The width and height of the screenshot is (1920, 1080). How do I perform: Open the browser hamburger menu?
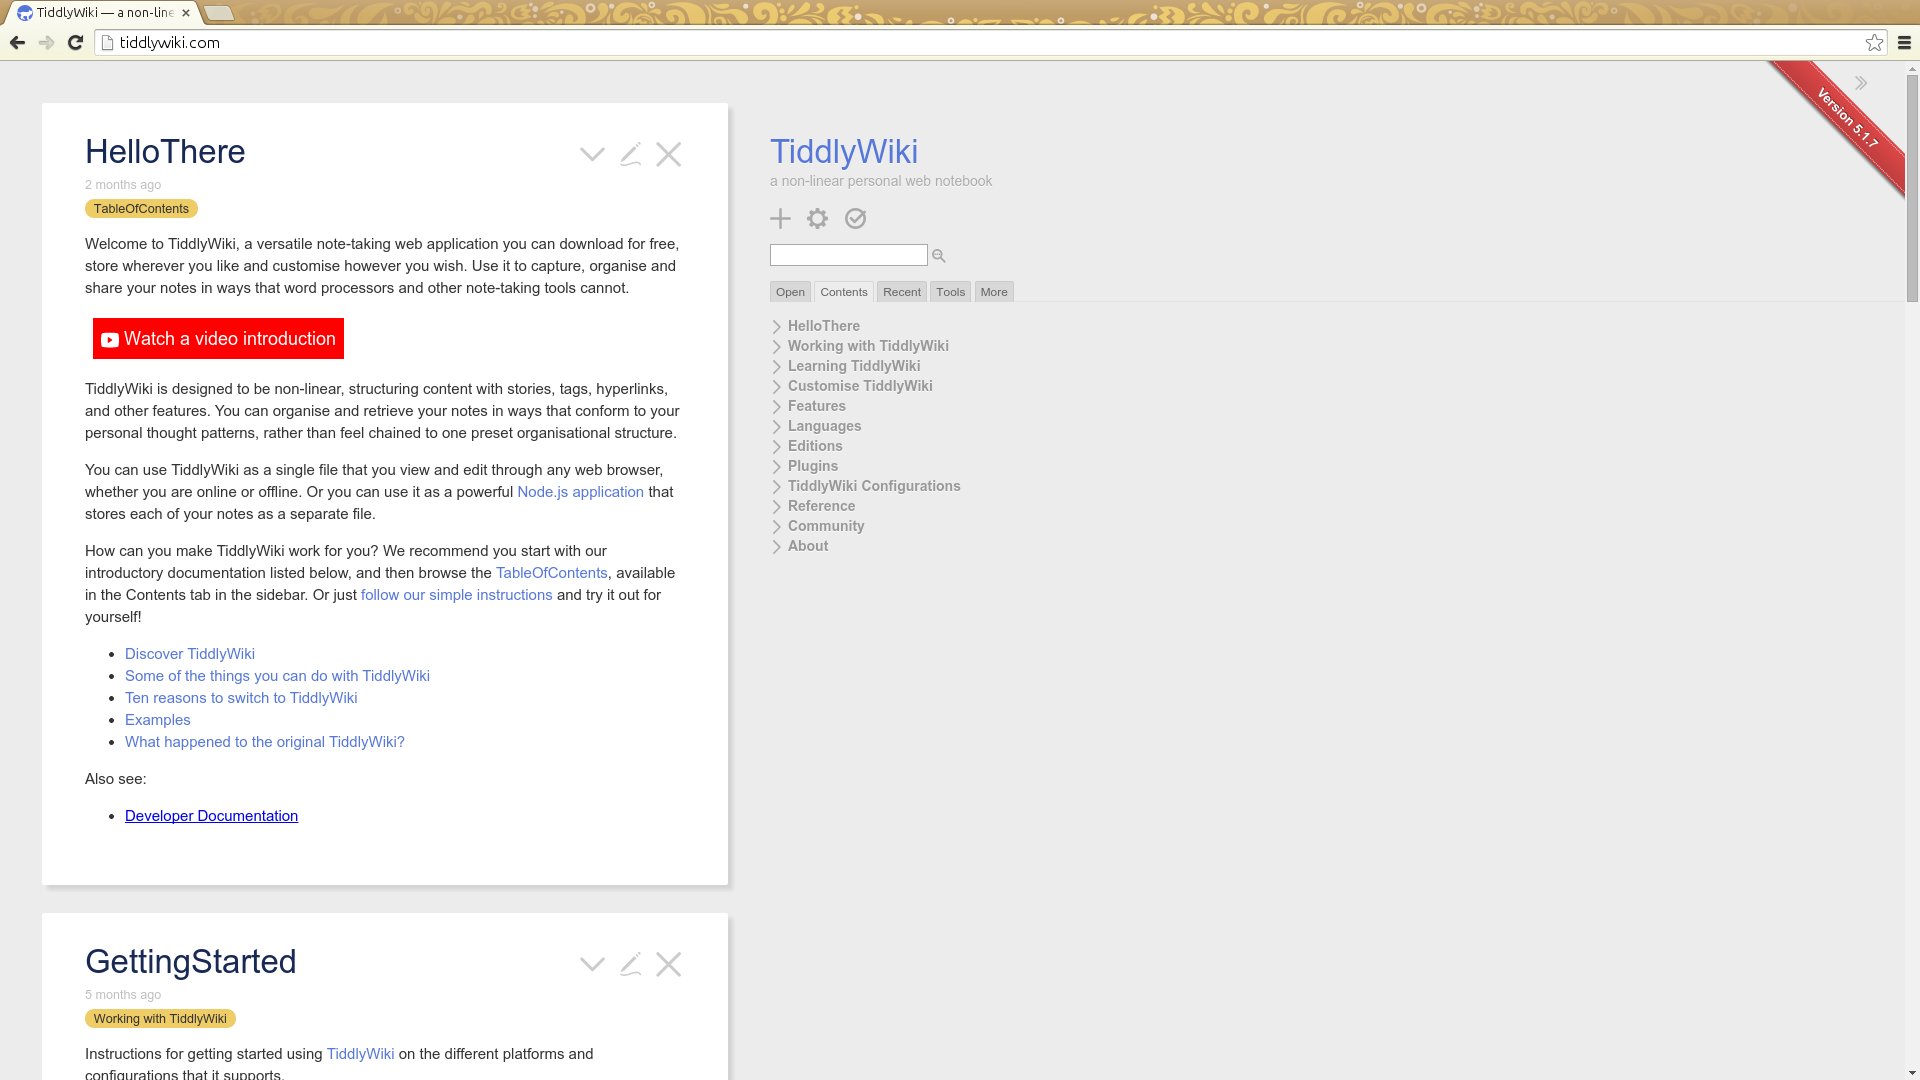pos(1904,42)
